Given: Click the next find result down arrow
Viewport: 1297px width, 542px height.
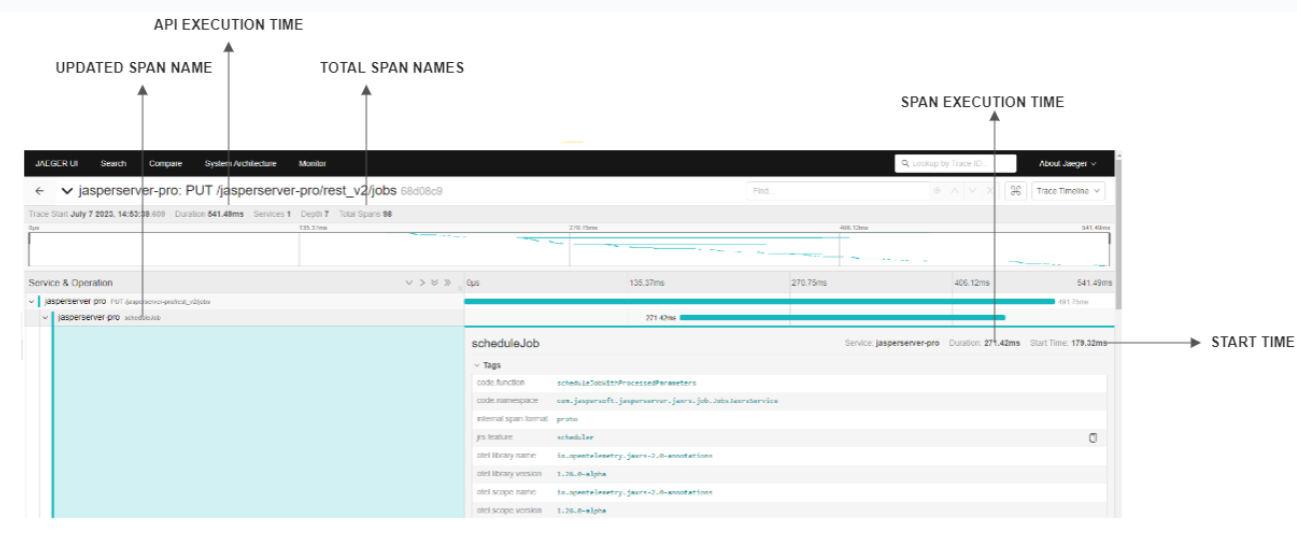Looking at the screenshot, I should 972,190.
